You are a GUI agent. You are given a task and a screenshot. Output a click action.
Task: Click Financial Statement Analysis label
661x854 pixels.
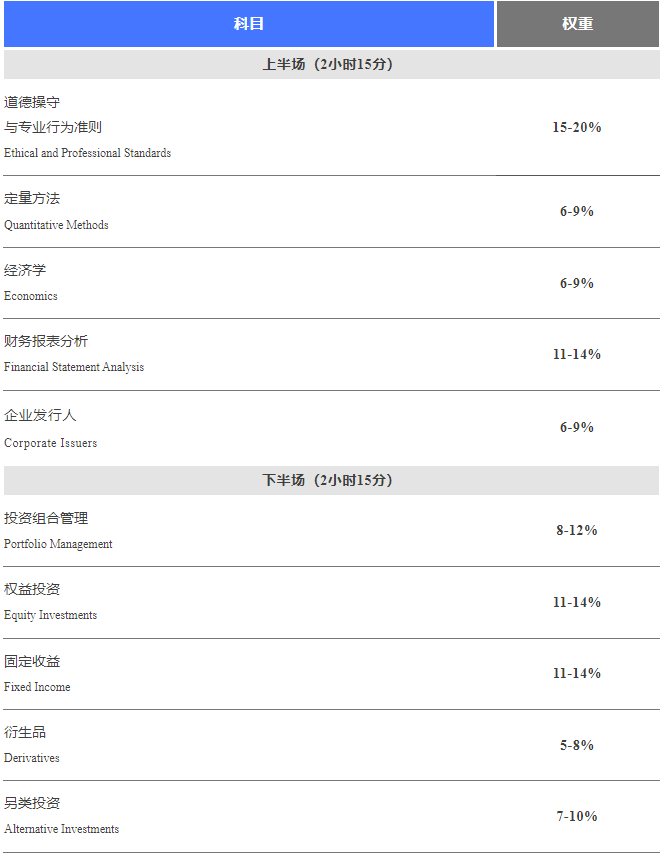click(74, 367)
